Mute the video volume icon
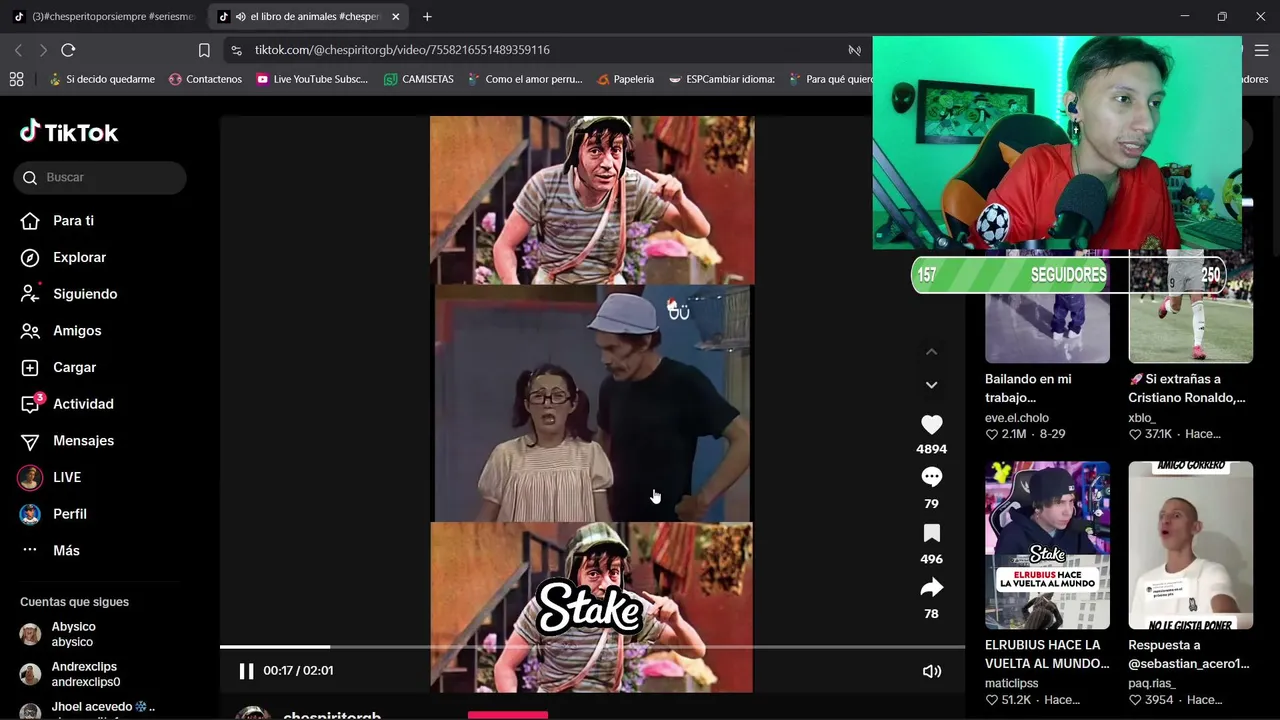 (931, 671)
